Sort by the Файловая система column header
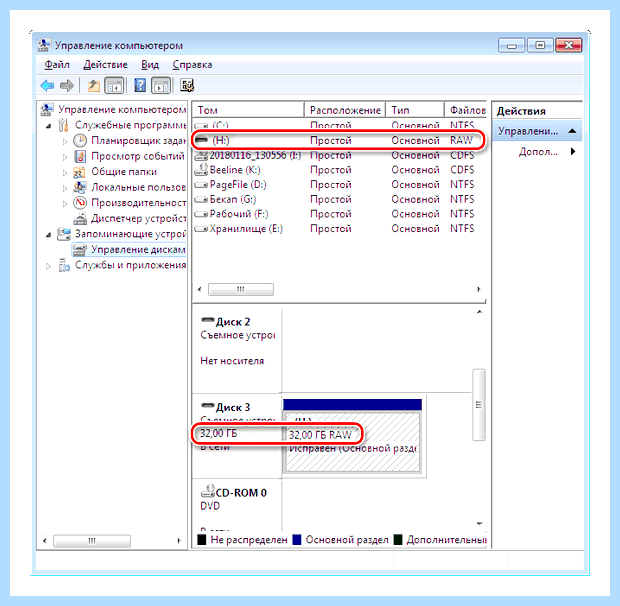 (x=466, y=110)
